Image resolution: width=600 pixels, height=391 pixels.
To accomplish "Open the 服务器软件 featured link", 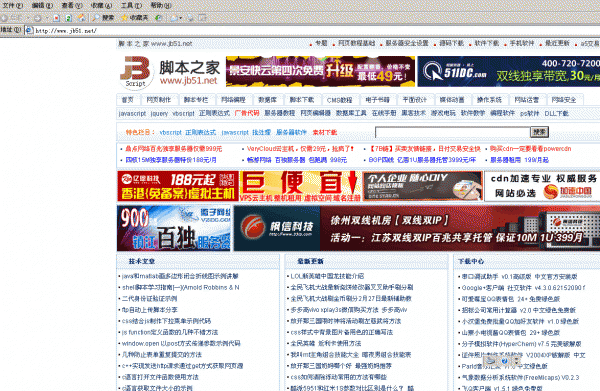I will click(291, 132).
